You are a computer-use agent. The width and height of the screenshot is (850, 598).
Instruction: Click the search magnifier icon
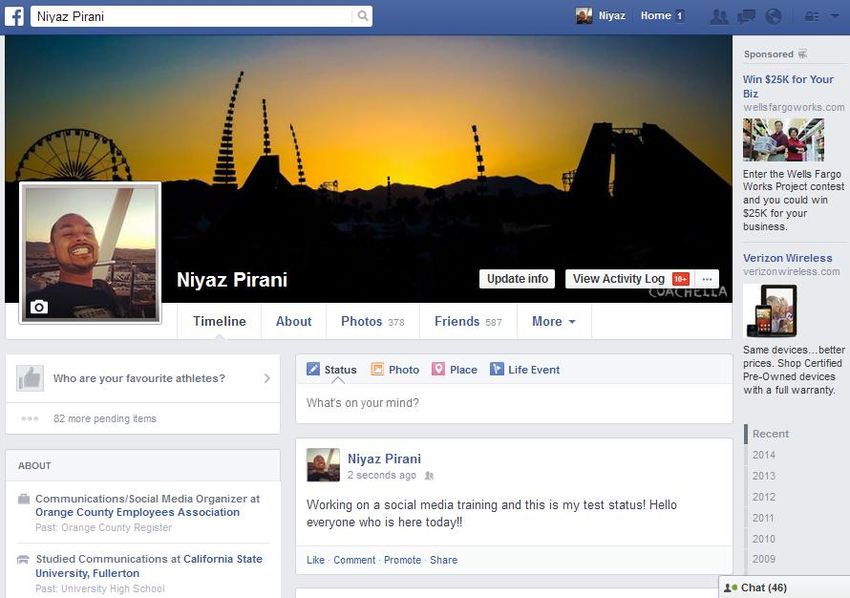click(x=363, y=16)
